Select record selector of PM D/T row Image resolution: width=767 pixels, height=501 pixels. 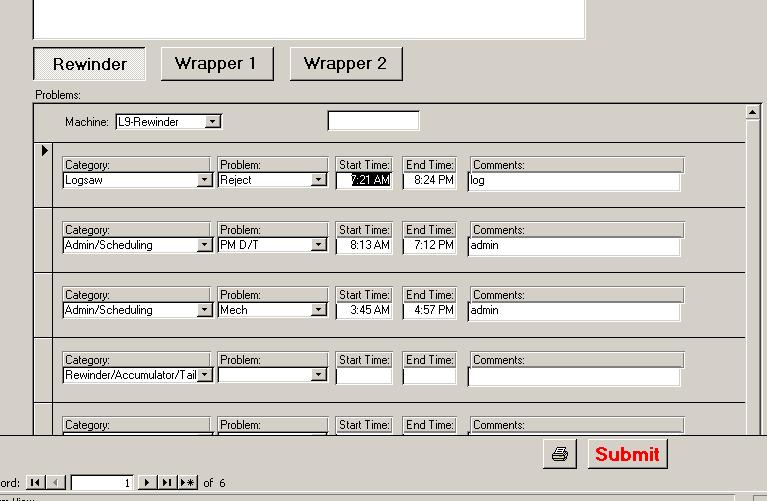tap(44, 240)
